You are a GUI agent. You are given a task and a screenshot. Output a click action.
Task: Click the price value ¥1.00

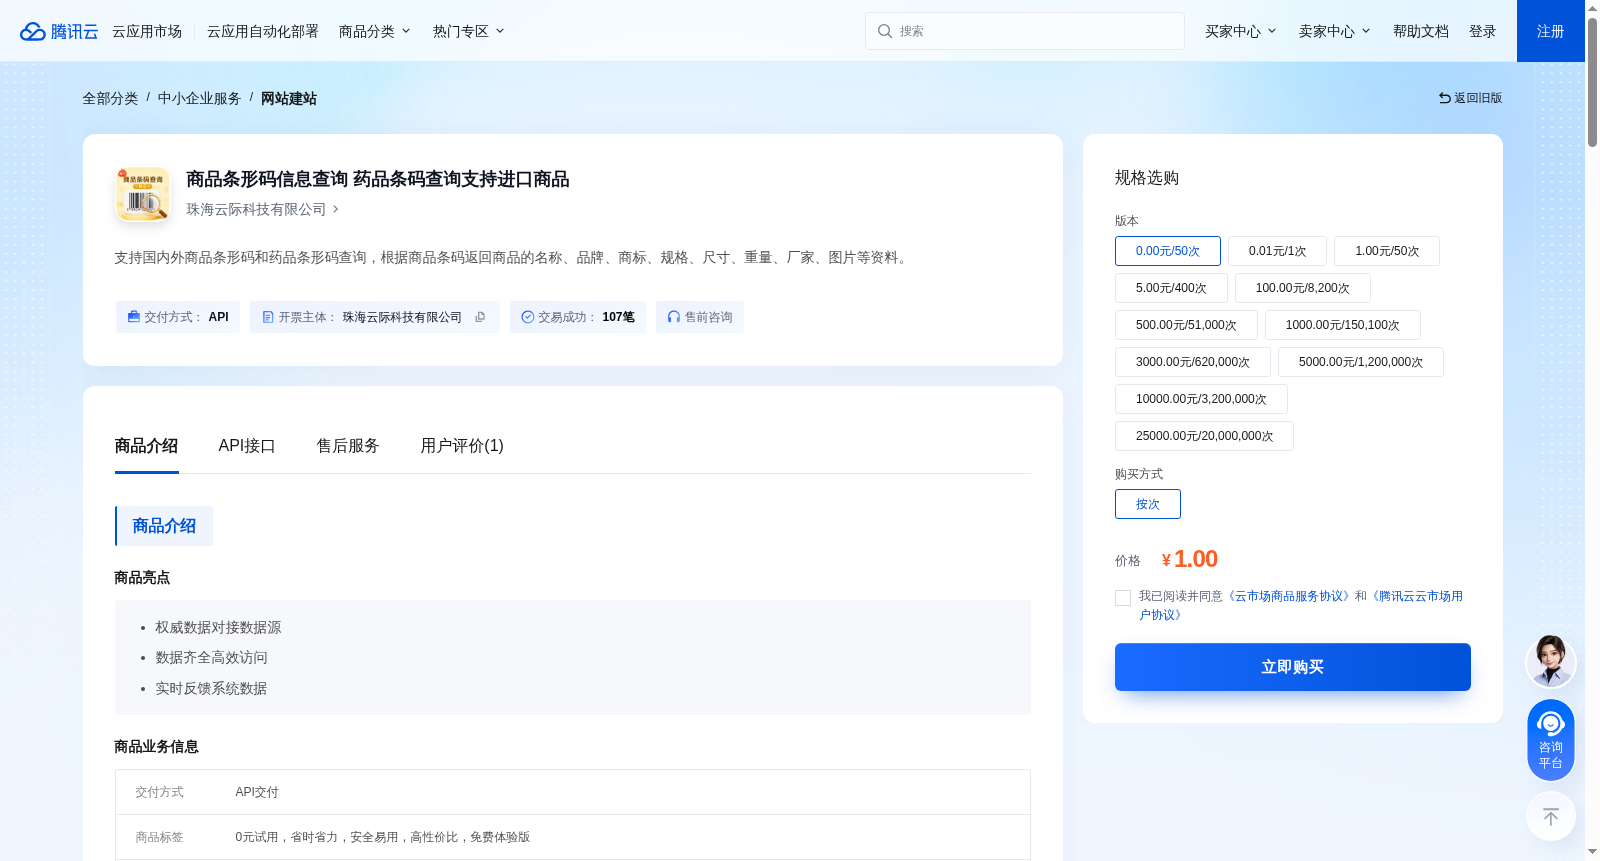coord(1190,559)
